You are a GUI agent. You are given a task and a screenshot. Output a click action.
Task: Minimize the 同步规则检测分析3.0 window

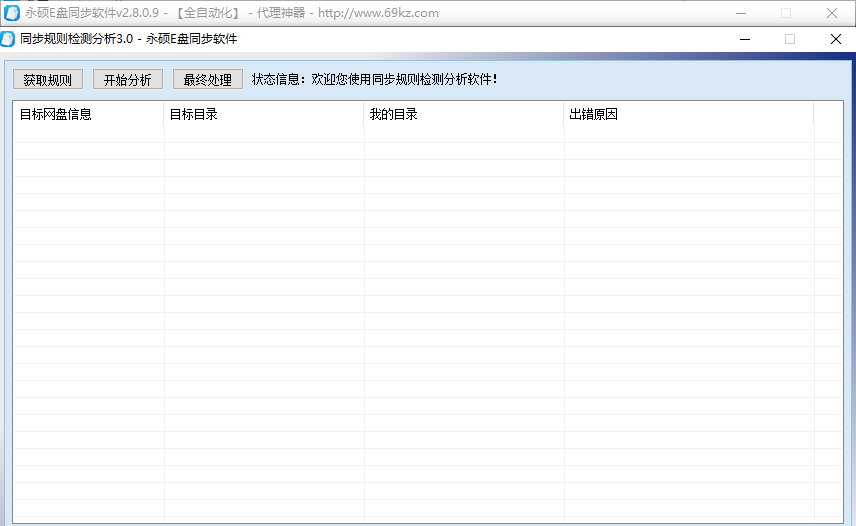745,39
